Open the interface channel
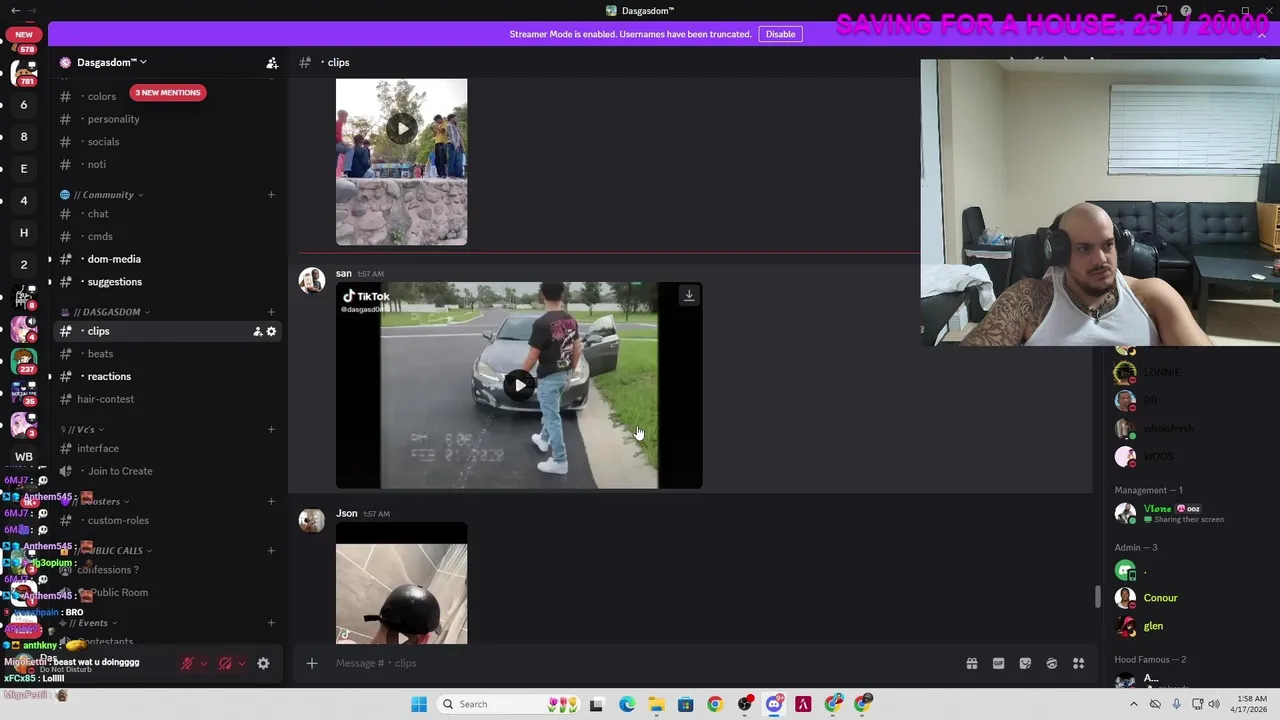 tap(166, 448)
